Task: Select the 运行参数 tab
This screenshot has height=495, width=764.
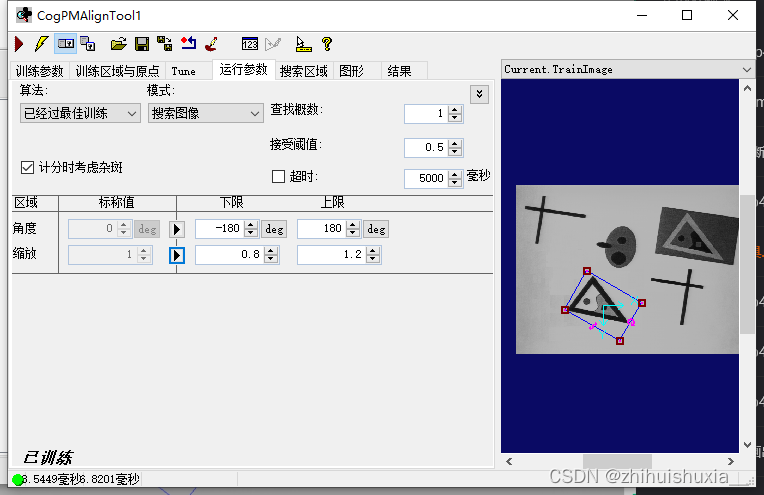Action: [244, 70]
